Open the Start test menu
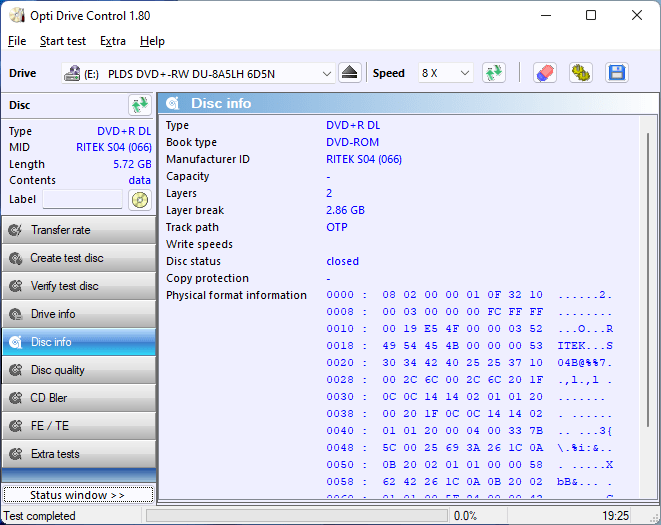The image size is (661, 525). pos(63,41)
